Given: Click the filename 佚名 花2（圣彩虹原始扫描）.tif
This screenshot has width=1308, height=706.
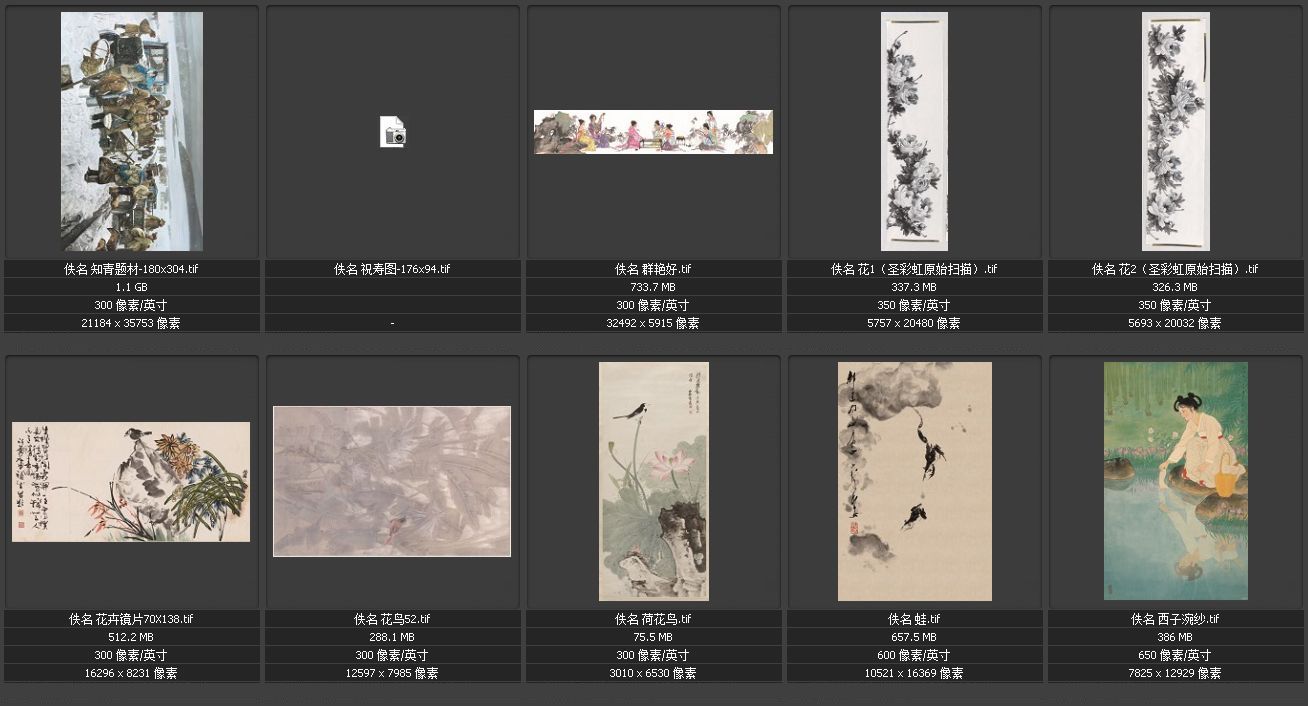Looking at the screenshot, I should [1175, 269].
